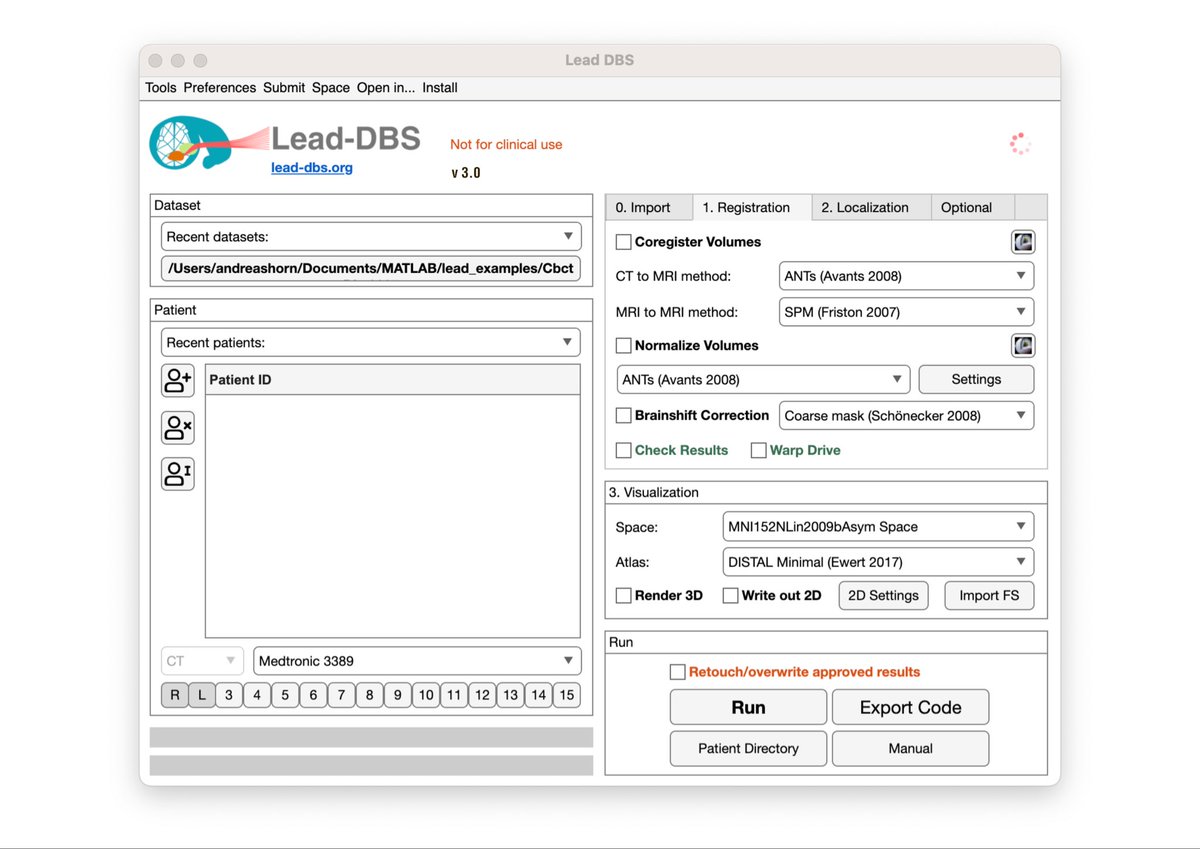1200x849 pixels.
Task: Open normalization viewer icon beside Normalize Volumes
Action: [1022, 346]
